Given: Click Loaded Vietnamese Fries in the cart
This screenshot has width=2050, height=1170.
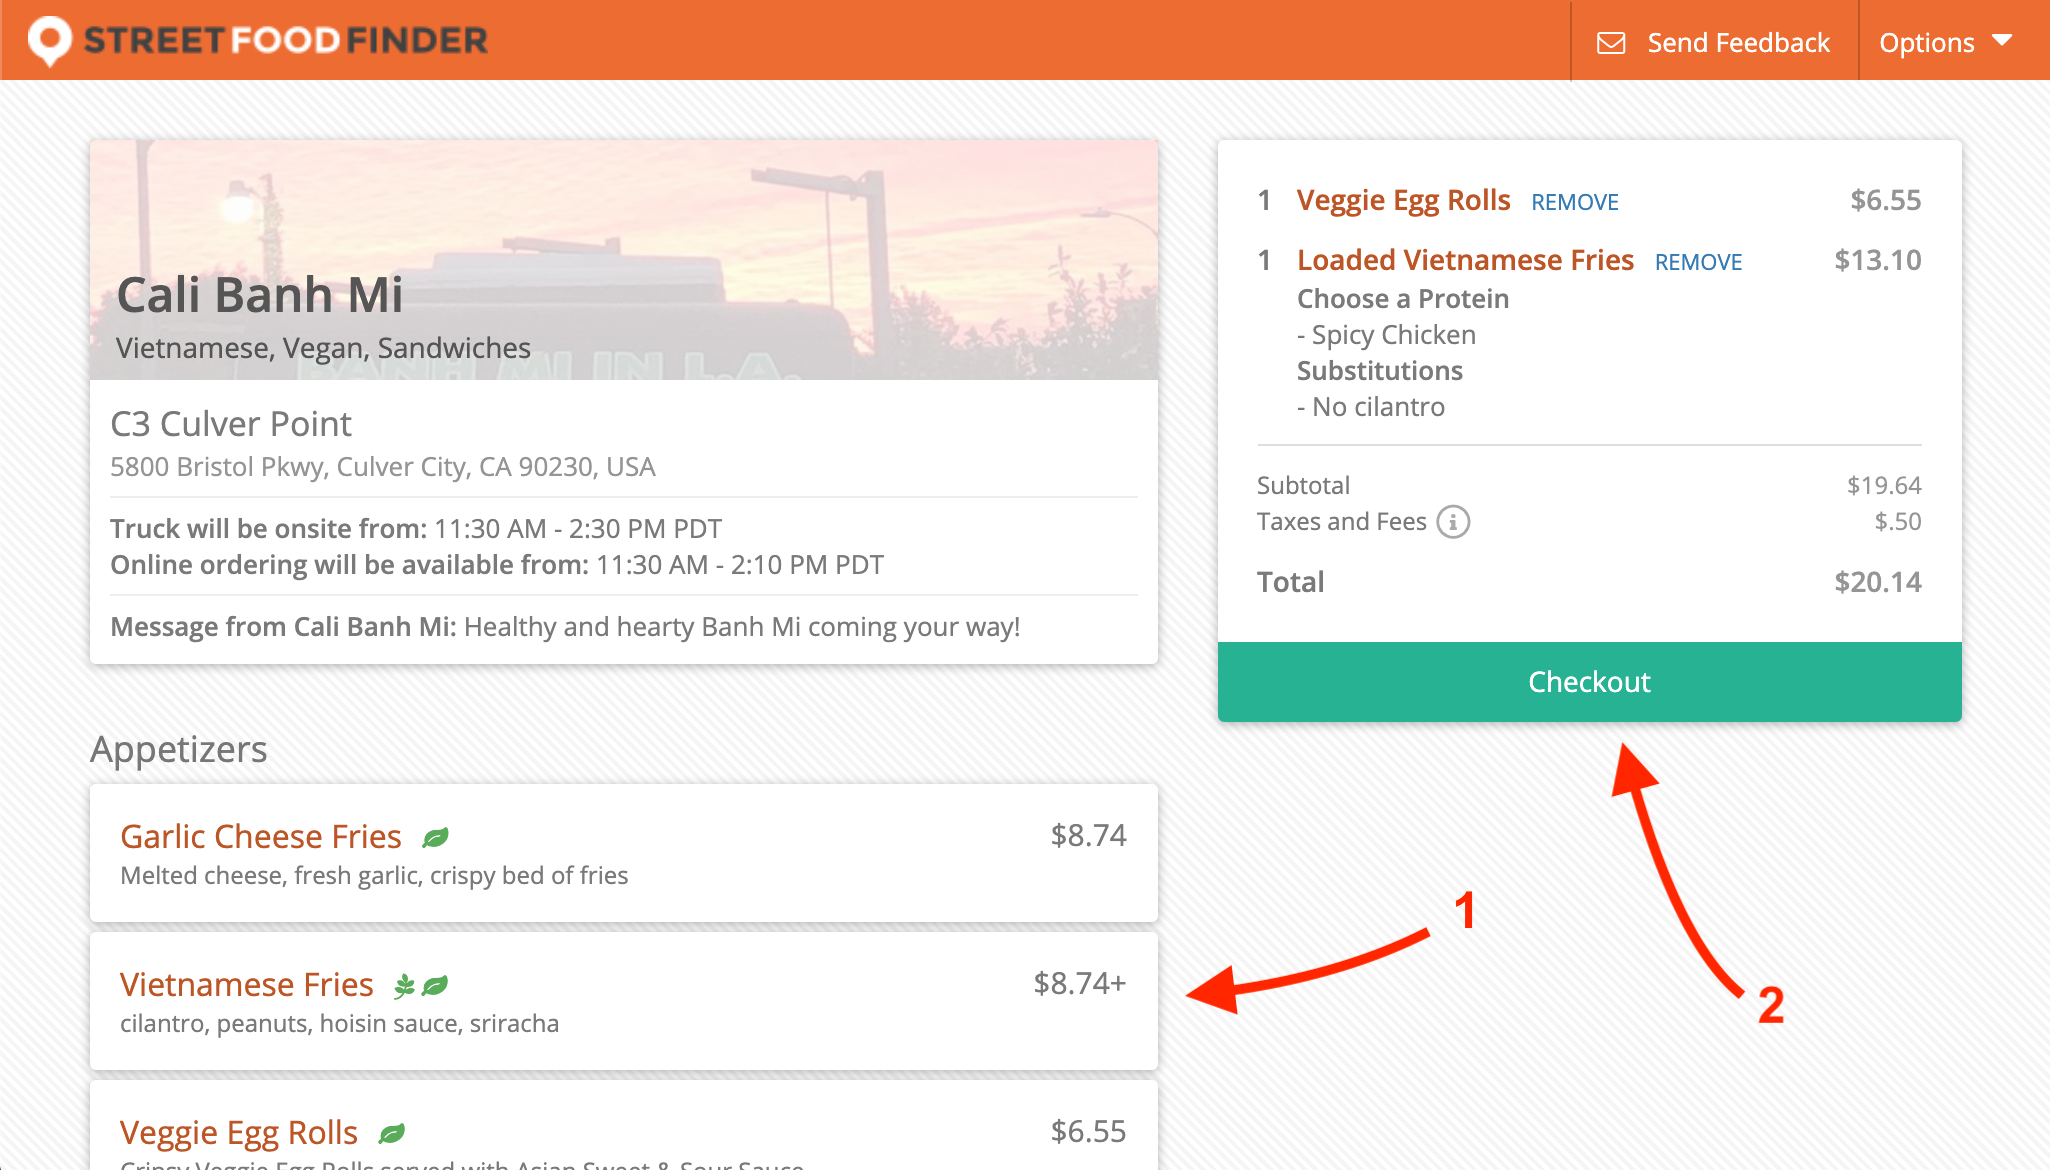Looking at the screenshot, I should [1466, 259].
